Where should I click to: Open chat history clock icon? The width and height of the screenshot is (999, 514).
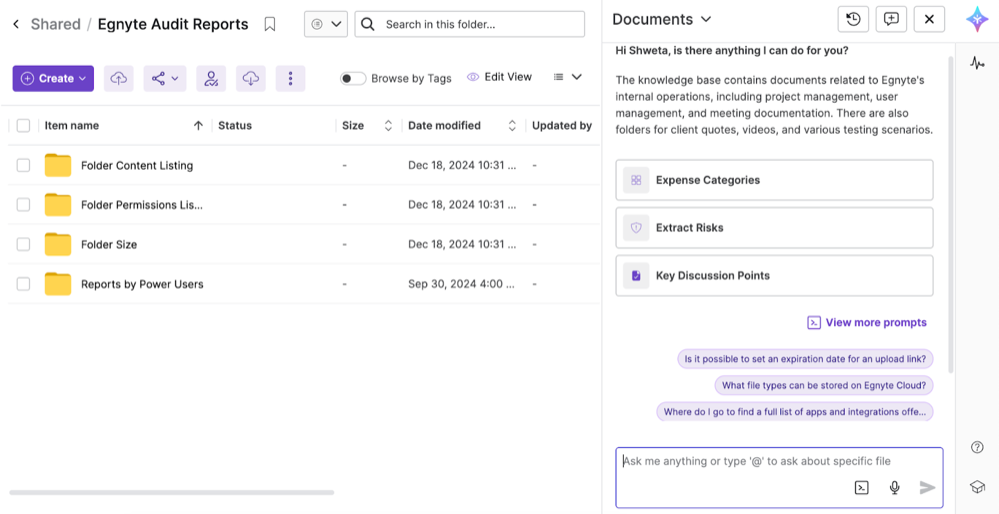[852, 19]
